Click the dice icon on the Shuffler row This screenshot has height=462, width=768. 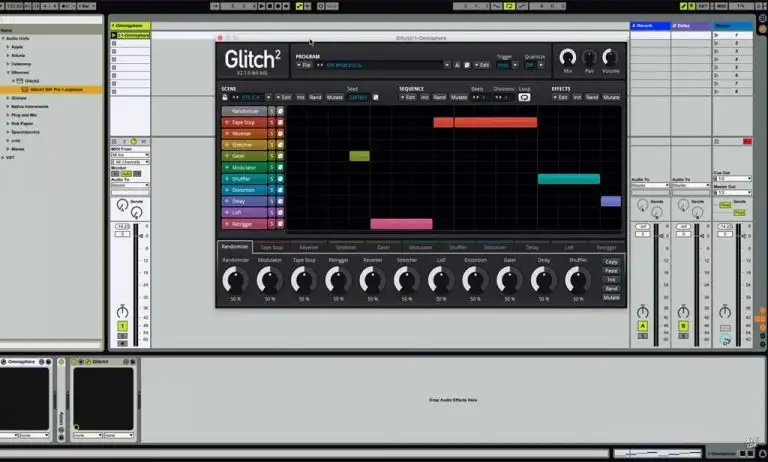(280, 179)
